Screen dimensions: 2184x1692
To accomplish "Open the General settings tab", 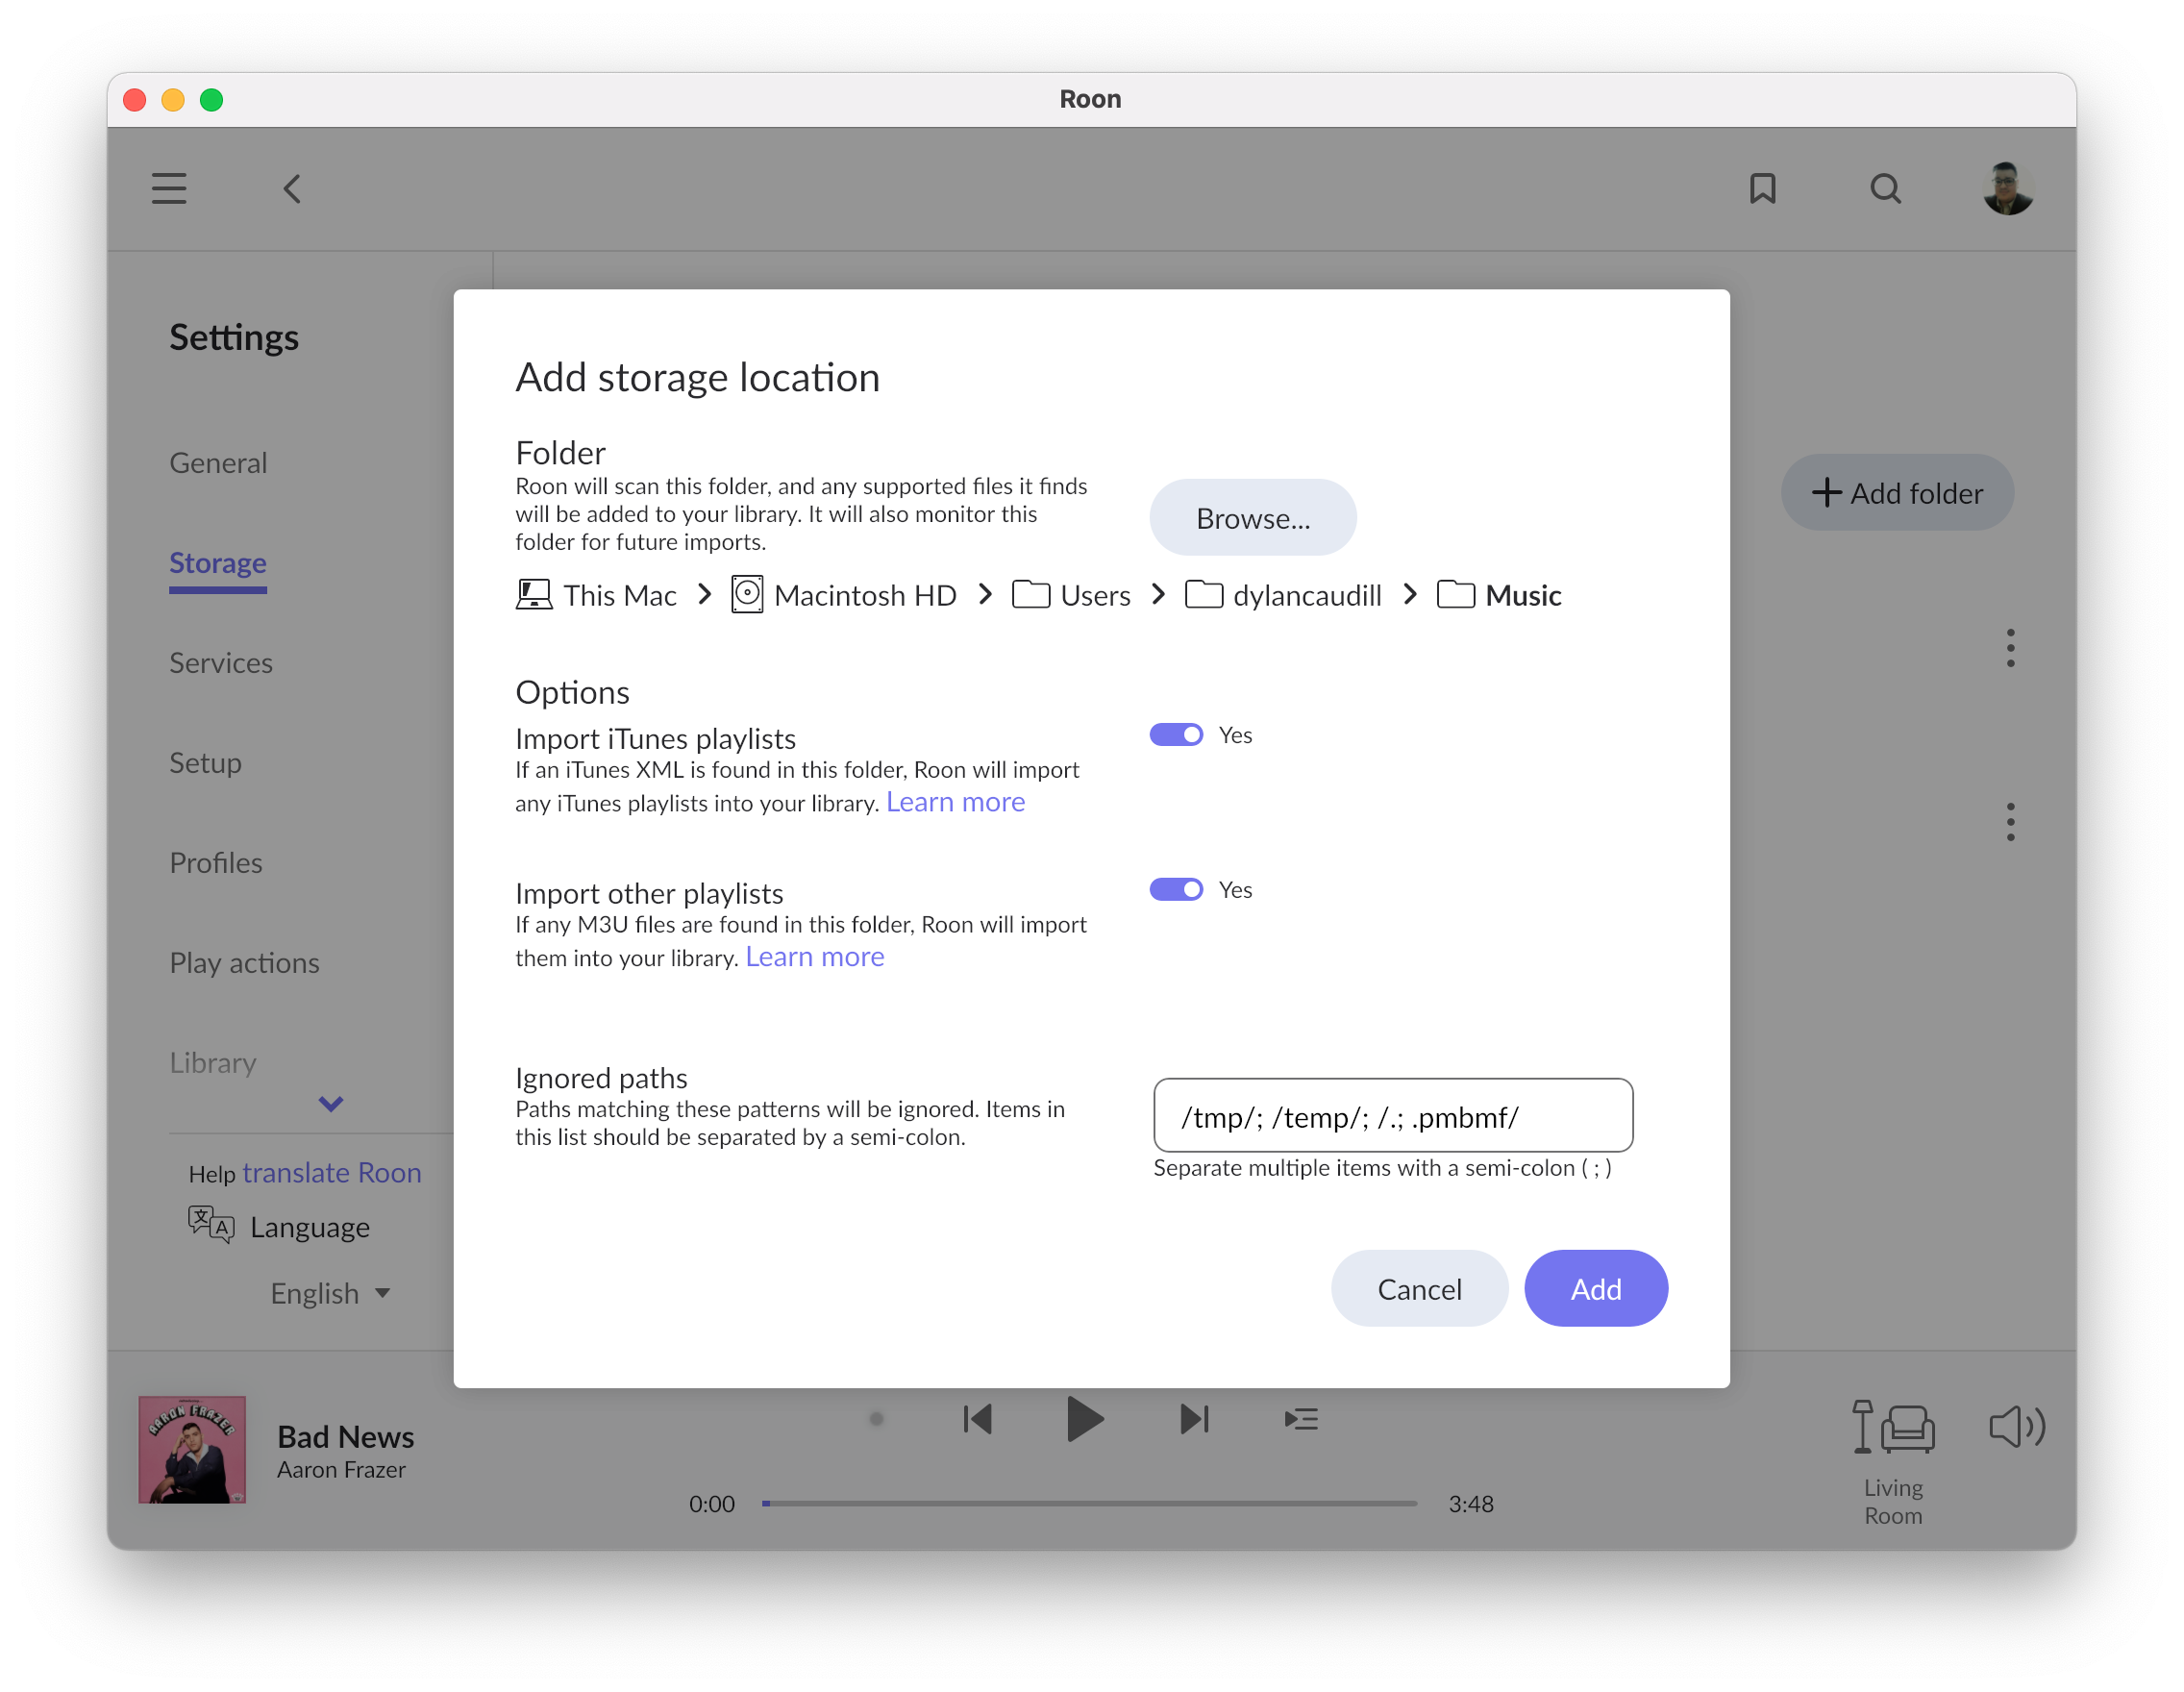I will pyautogui.click(x=218, y=463).
